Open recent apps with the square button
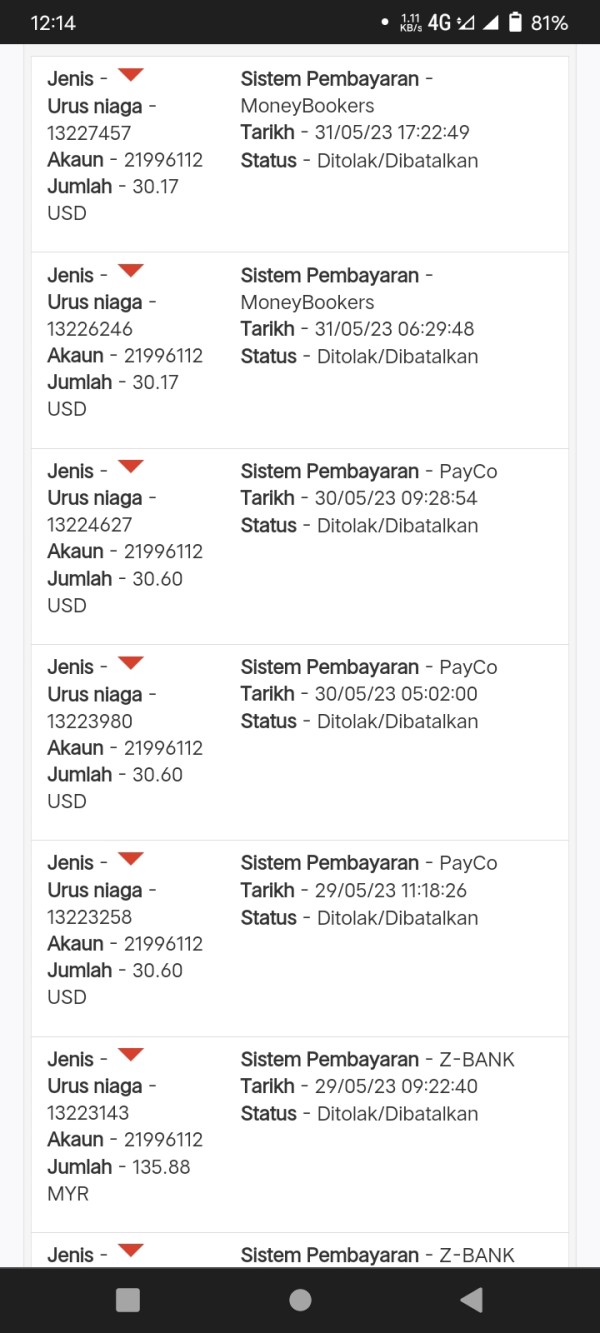The width and height of the screenshot is (600, 1333). tap(128, 1299)
